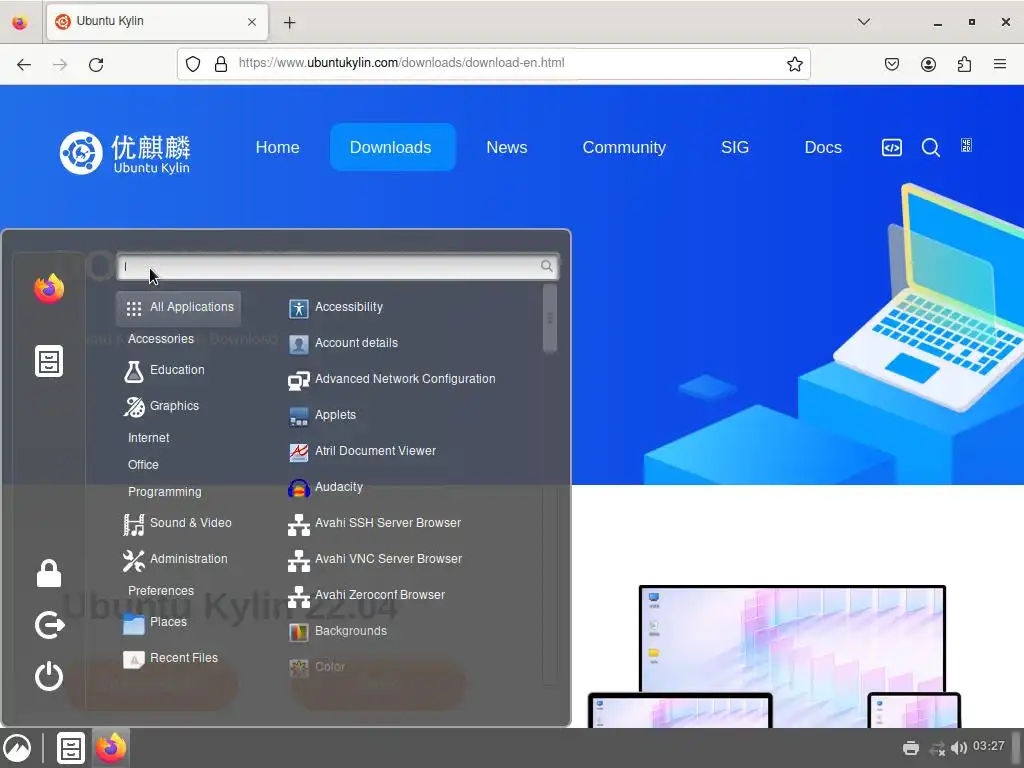Click the Firefox forward arrow

(x=60, y=65)
